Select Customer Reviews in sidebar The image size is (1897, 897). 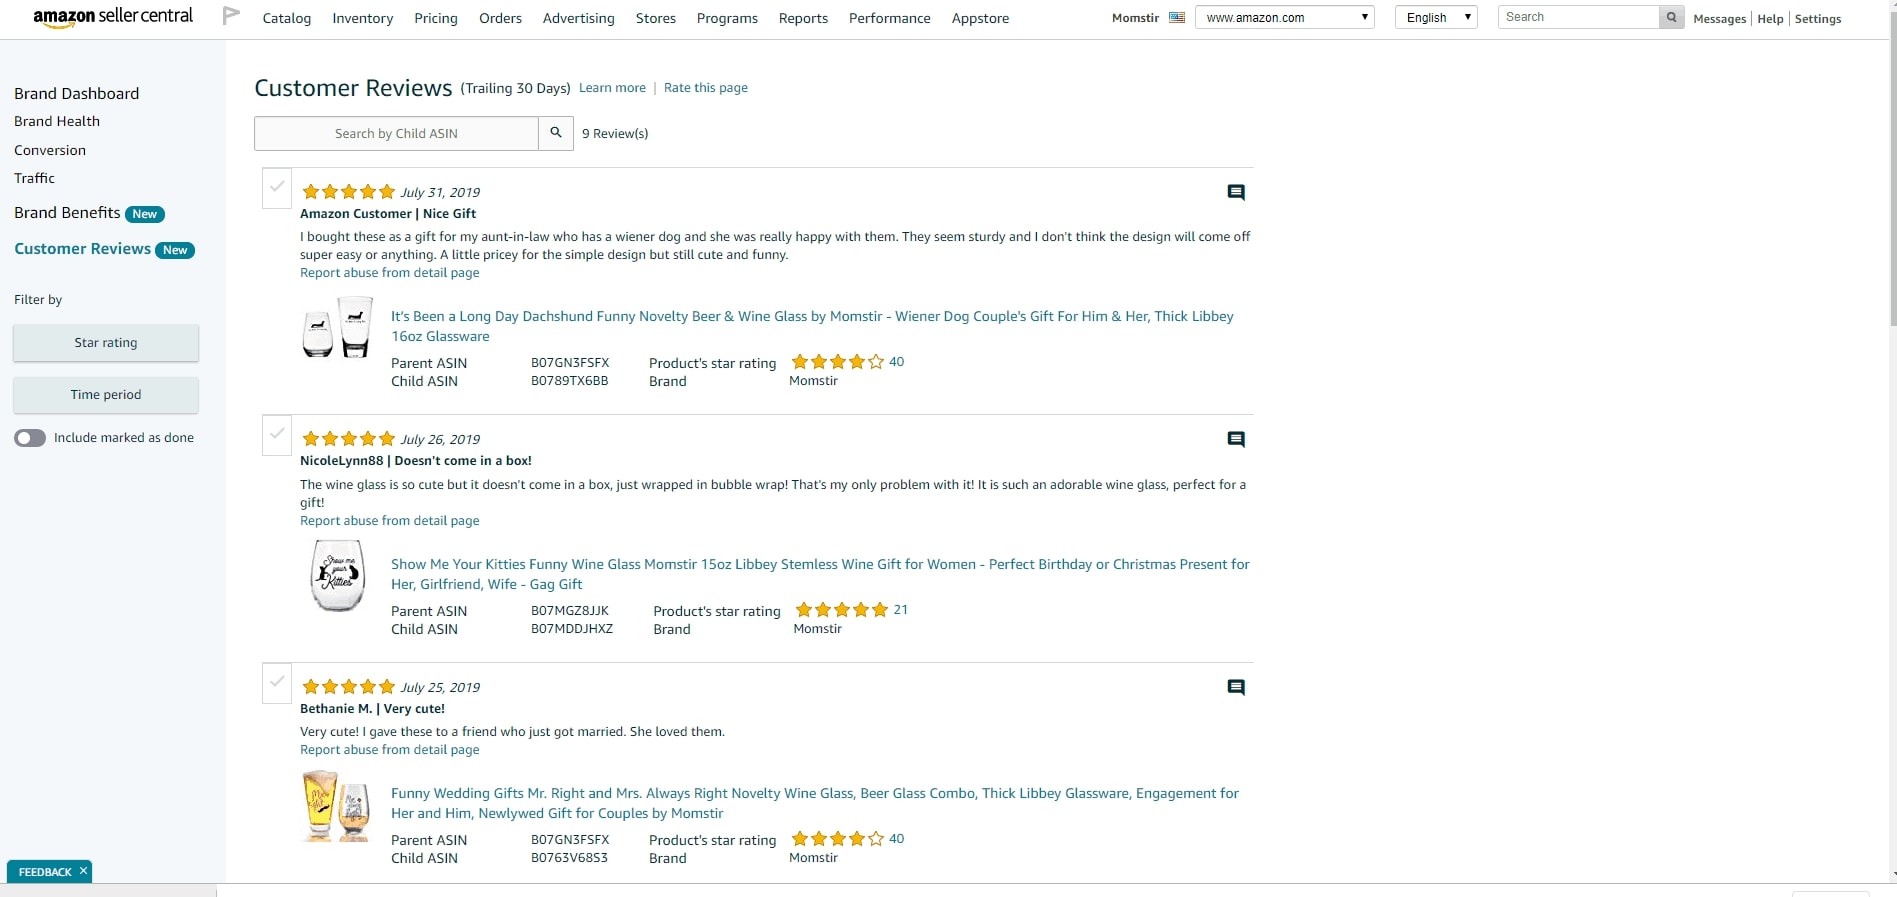(x=83, y=249)
